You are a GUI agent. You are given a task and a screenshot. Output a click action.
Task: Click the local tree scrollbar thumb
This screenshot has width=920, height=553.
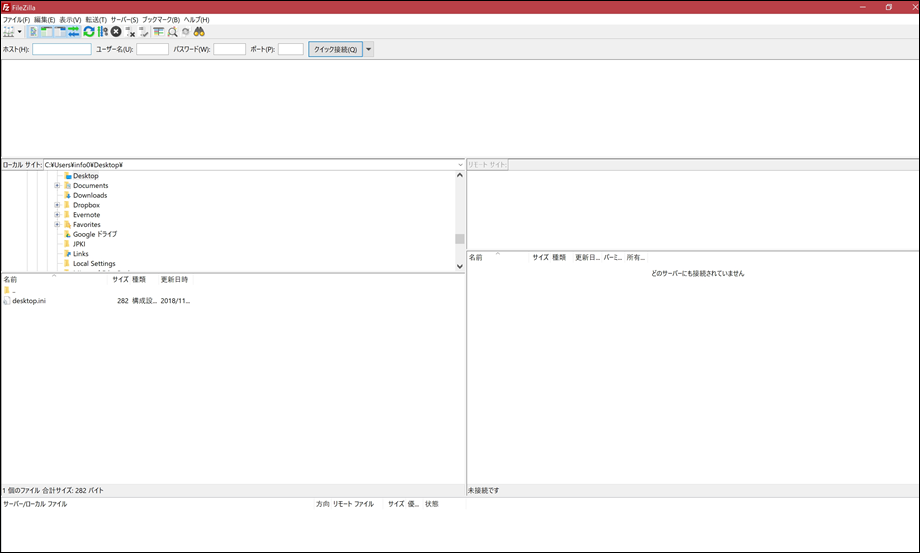pyautogui.click(x=460, y=239)
